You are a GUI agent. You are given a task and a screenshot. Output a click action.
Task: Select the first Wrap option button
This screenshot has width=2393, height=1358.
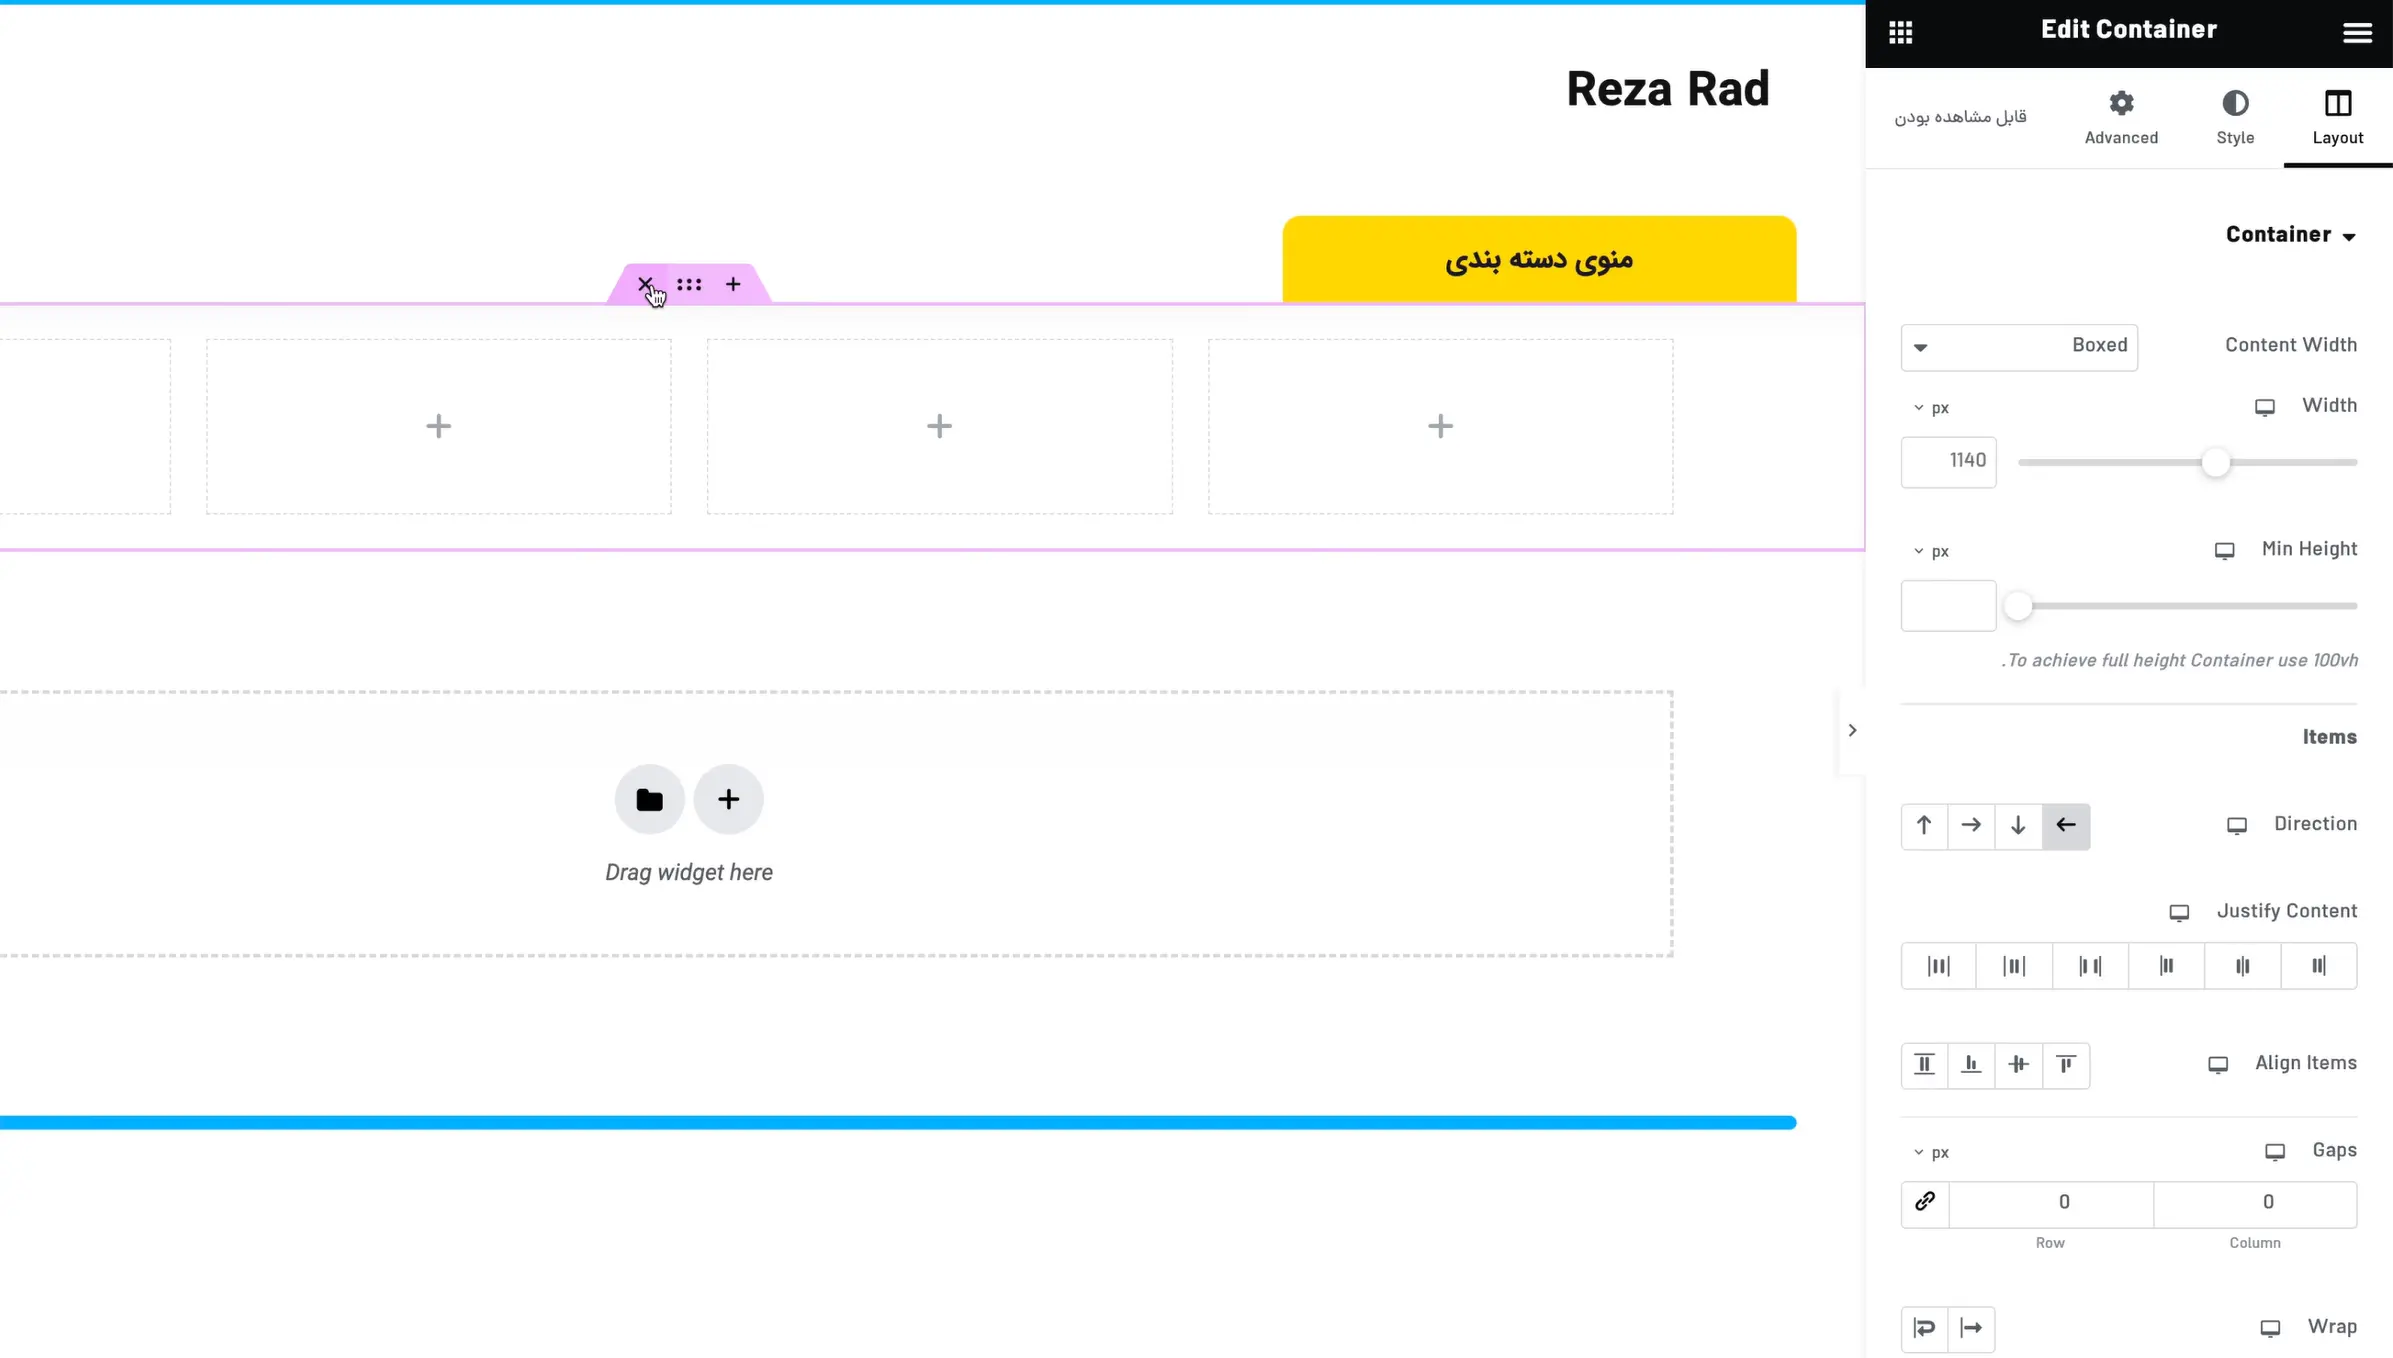click(1924, 1328)
